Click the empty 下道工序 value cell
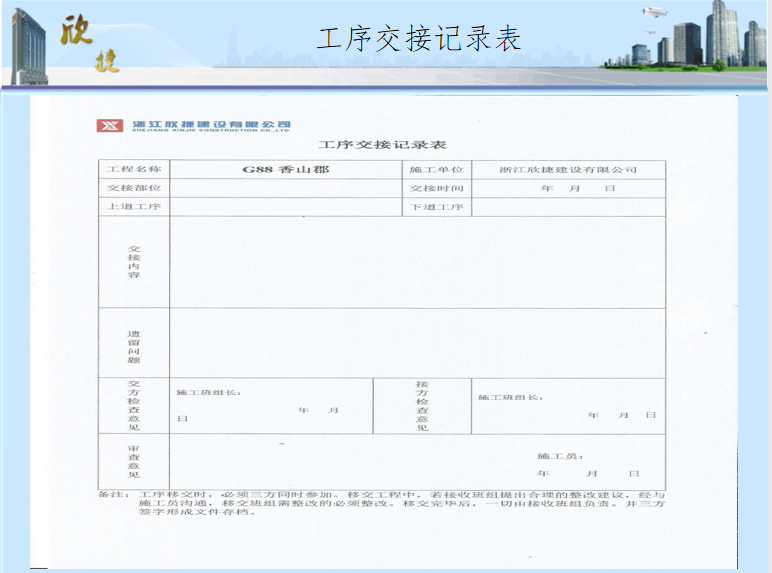The image size is (772, 573). click(568, 207)
